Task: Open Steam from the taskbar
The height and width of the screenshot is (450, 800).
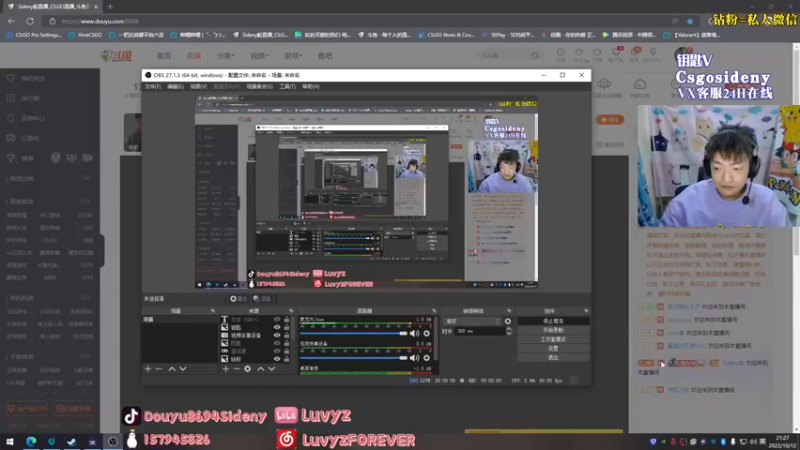Action: (71, 441)
